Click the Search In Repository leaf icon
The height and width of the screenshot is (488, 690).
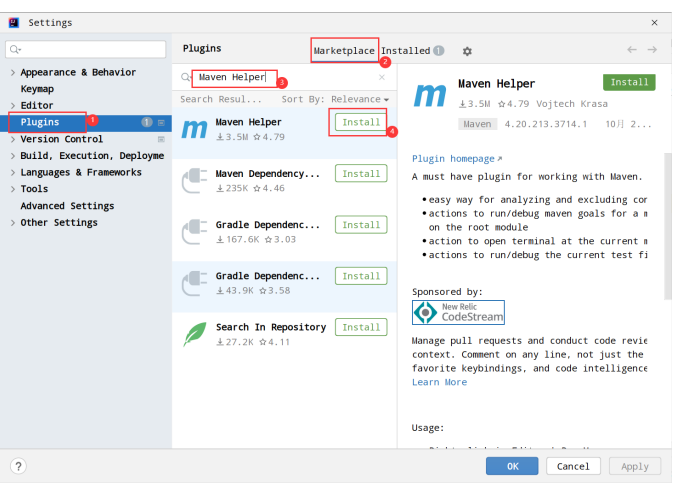[x=195, y=334]
